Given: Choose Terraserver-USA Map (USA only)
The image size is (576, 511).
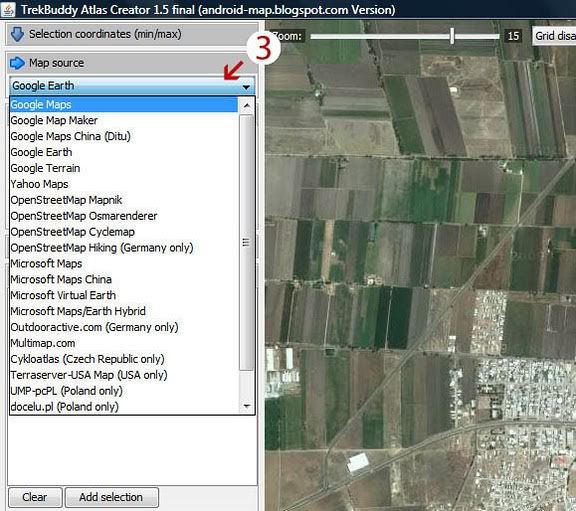Looking at the screenshot, I should 124,375.
